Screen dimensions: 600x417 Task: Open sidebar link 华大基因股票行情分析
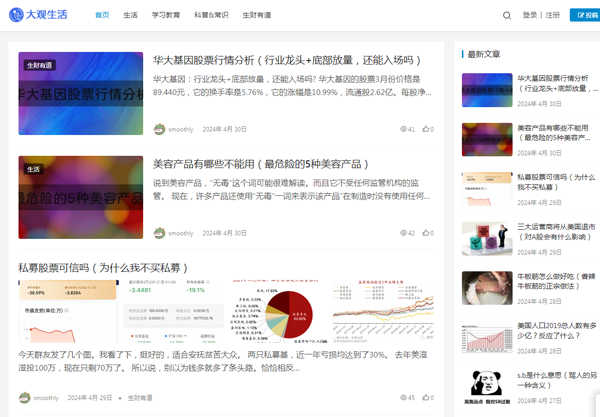[x=558, y=83]
